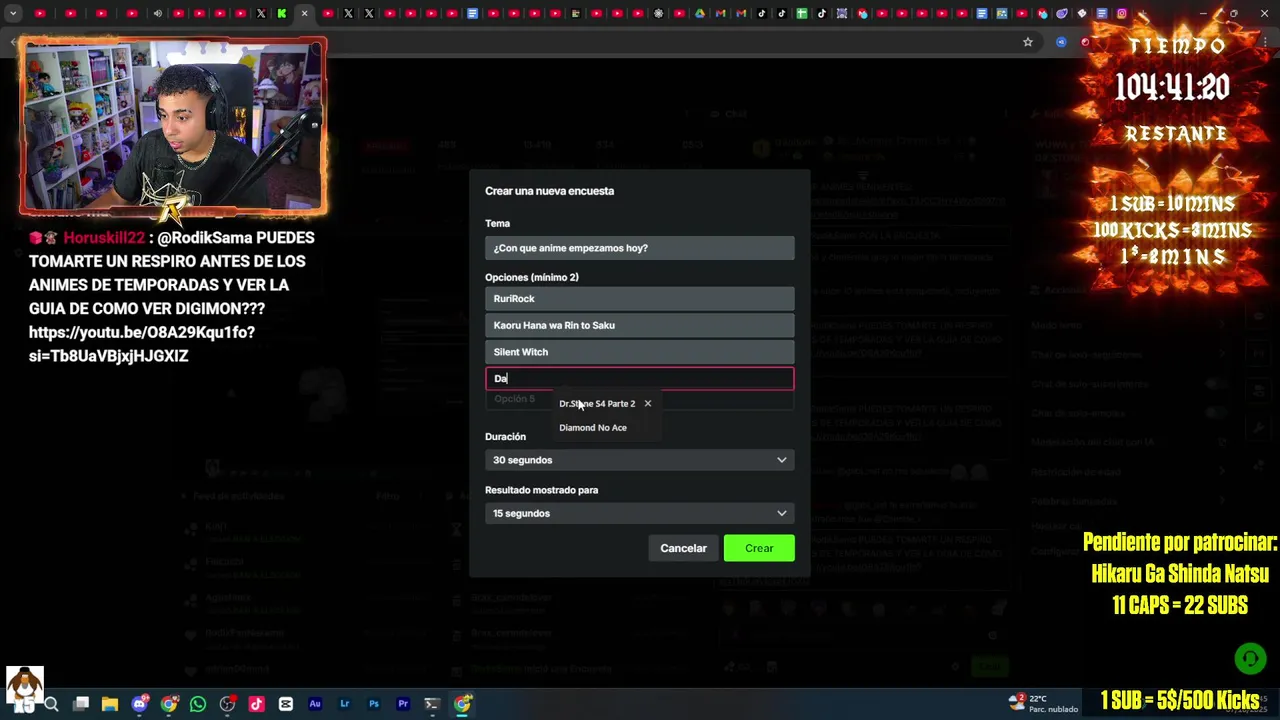Image resolution: width=1280 pixels, height=720 pixels.
Task: Switch to the Google Drive tab
Action: pos(700,13)
